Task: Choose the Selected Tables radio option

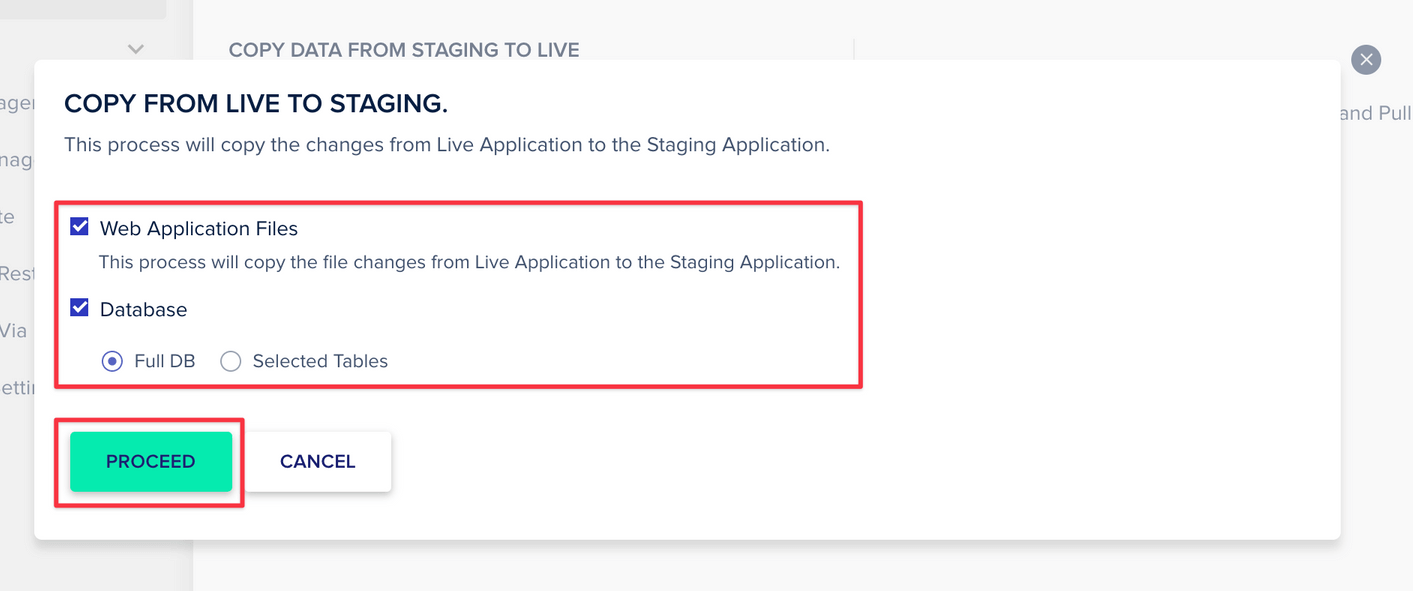Action: click(231, 361)
